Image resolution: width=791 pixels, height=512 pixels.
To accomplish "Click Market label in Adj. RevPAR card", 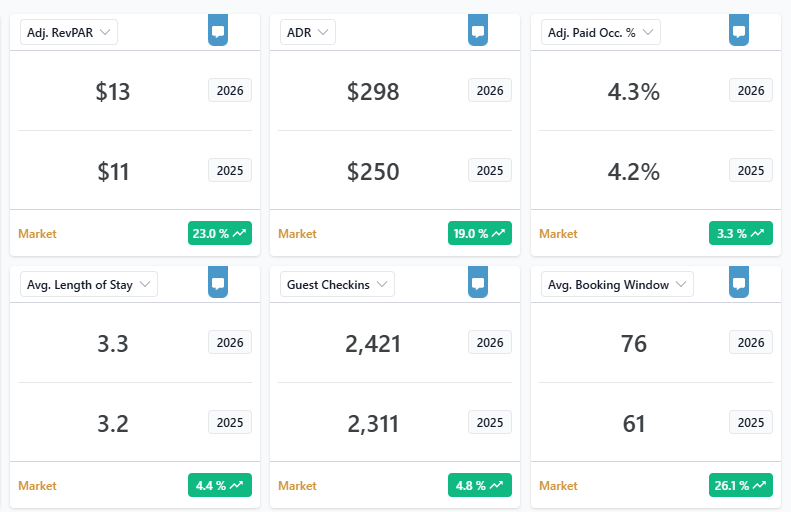I will 37,234.
